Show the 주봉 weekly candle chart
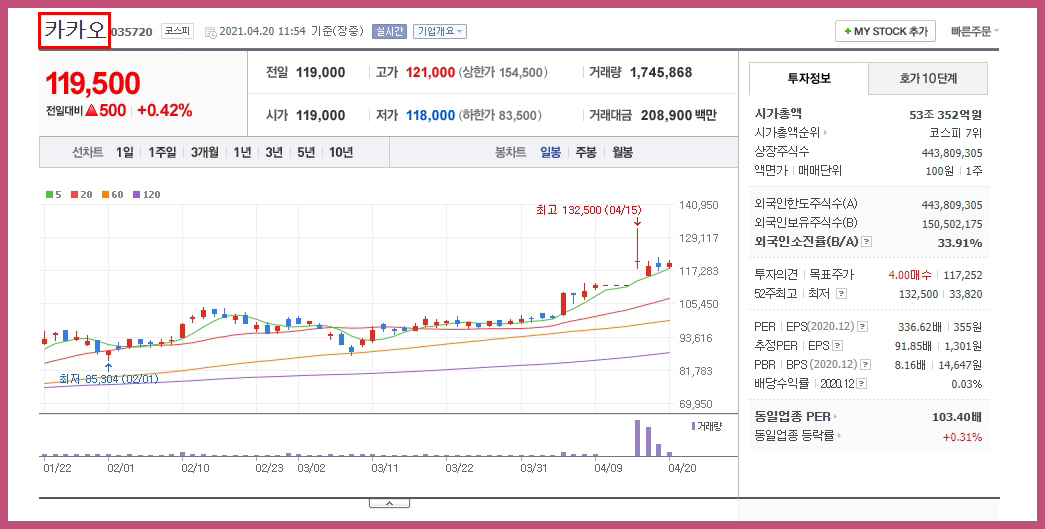The height and width of the screenshot is (529, 1045). (586, 153)
